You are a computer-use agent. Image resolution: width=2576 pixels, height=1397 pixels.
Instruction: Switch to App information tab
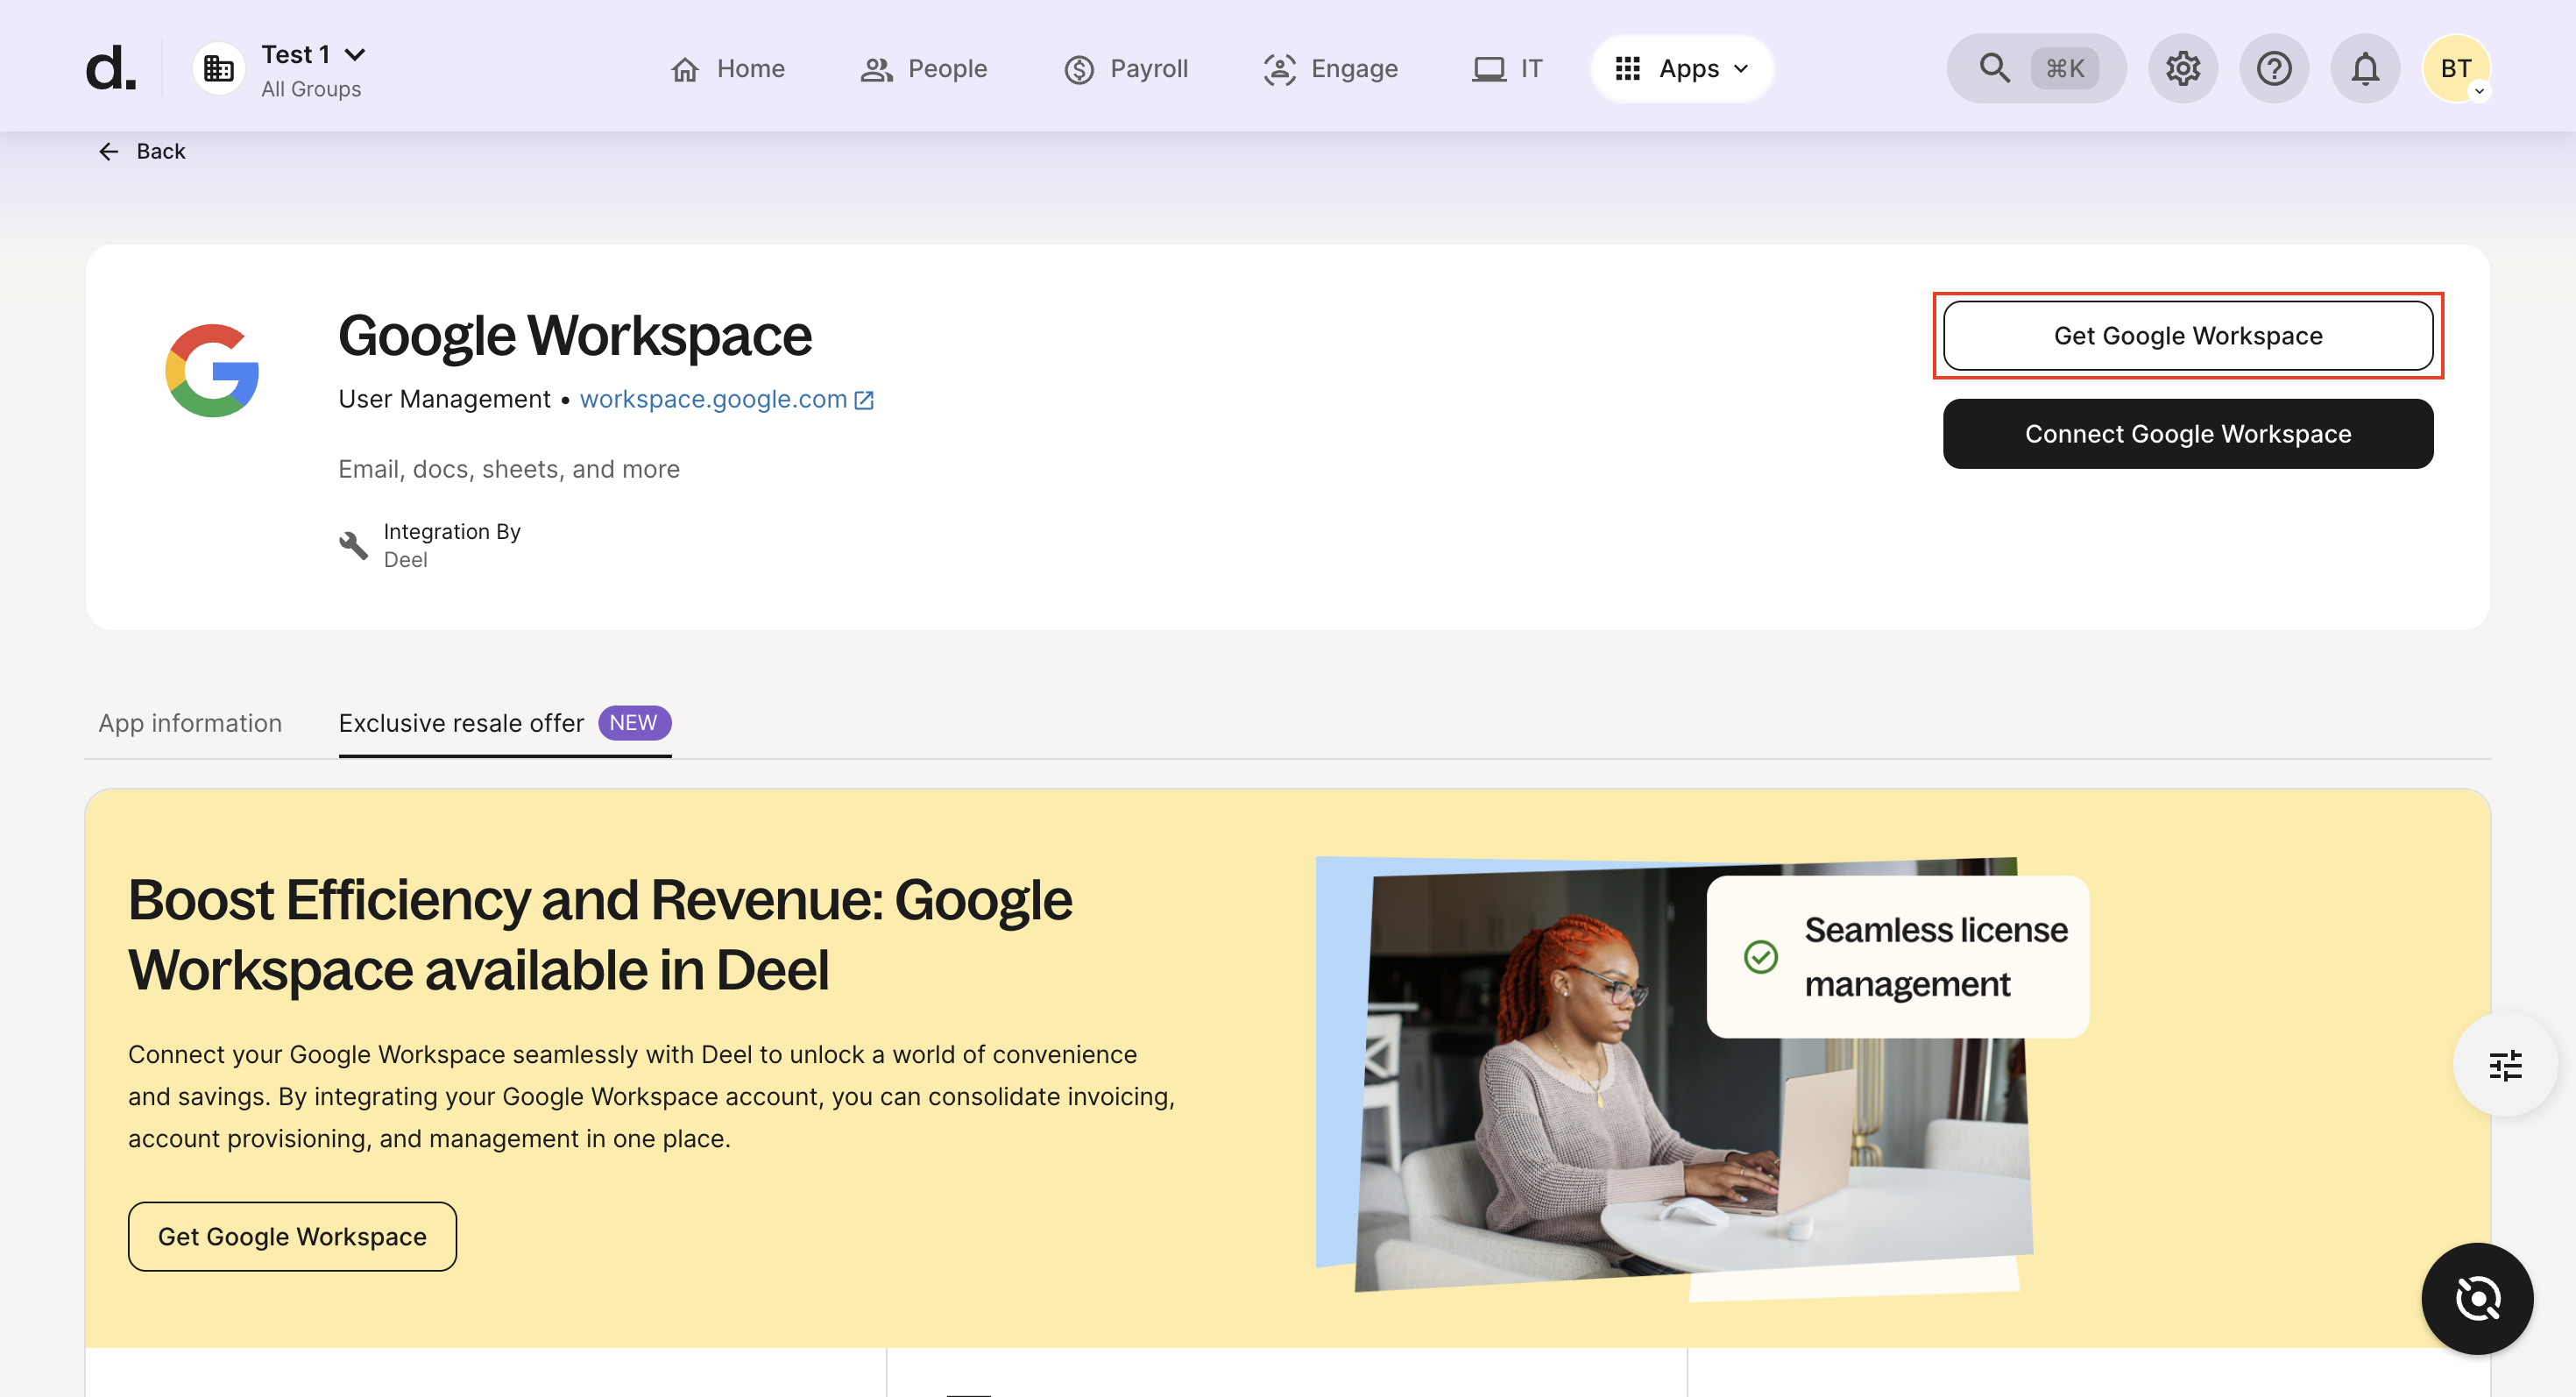point(190,723)
